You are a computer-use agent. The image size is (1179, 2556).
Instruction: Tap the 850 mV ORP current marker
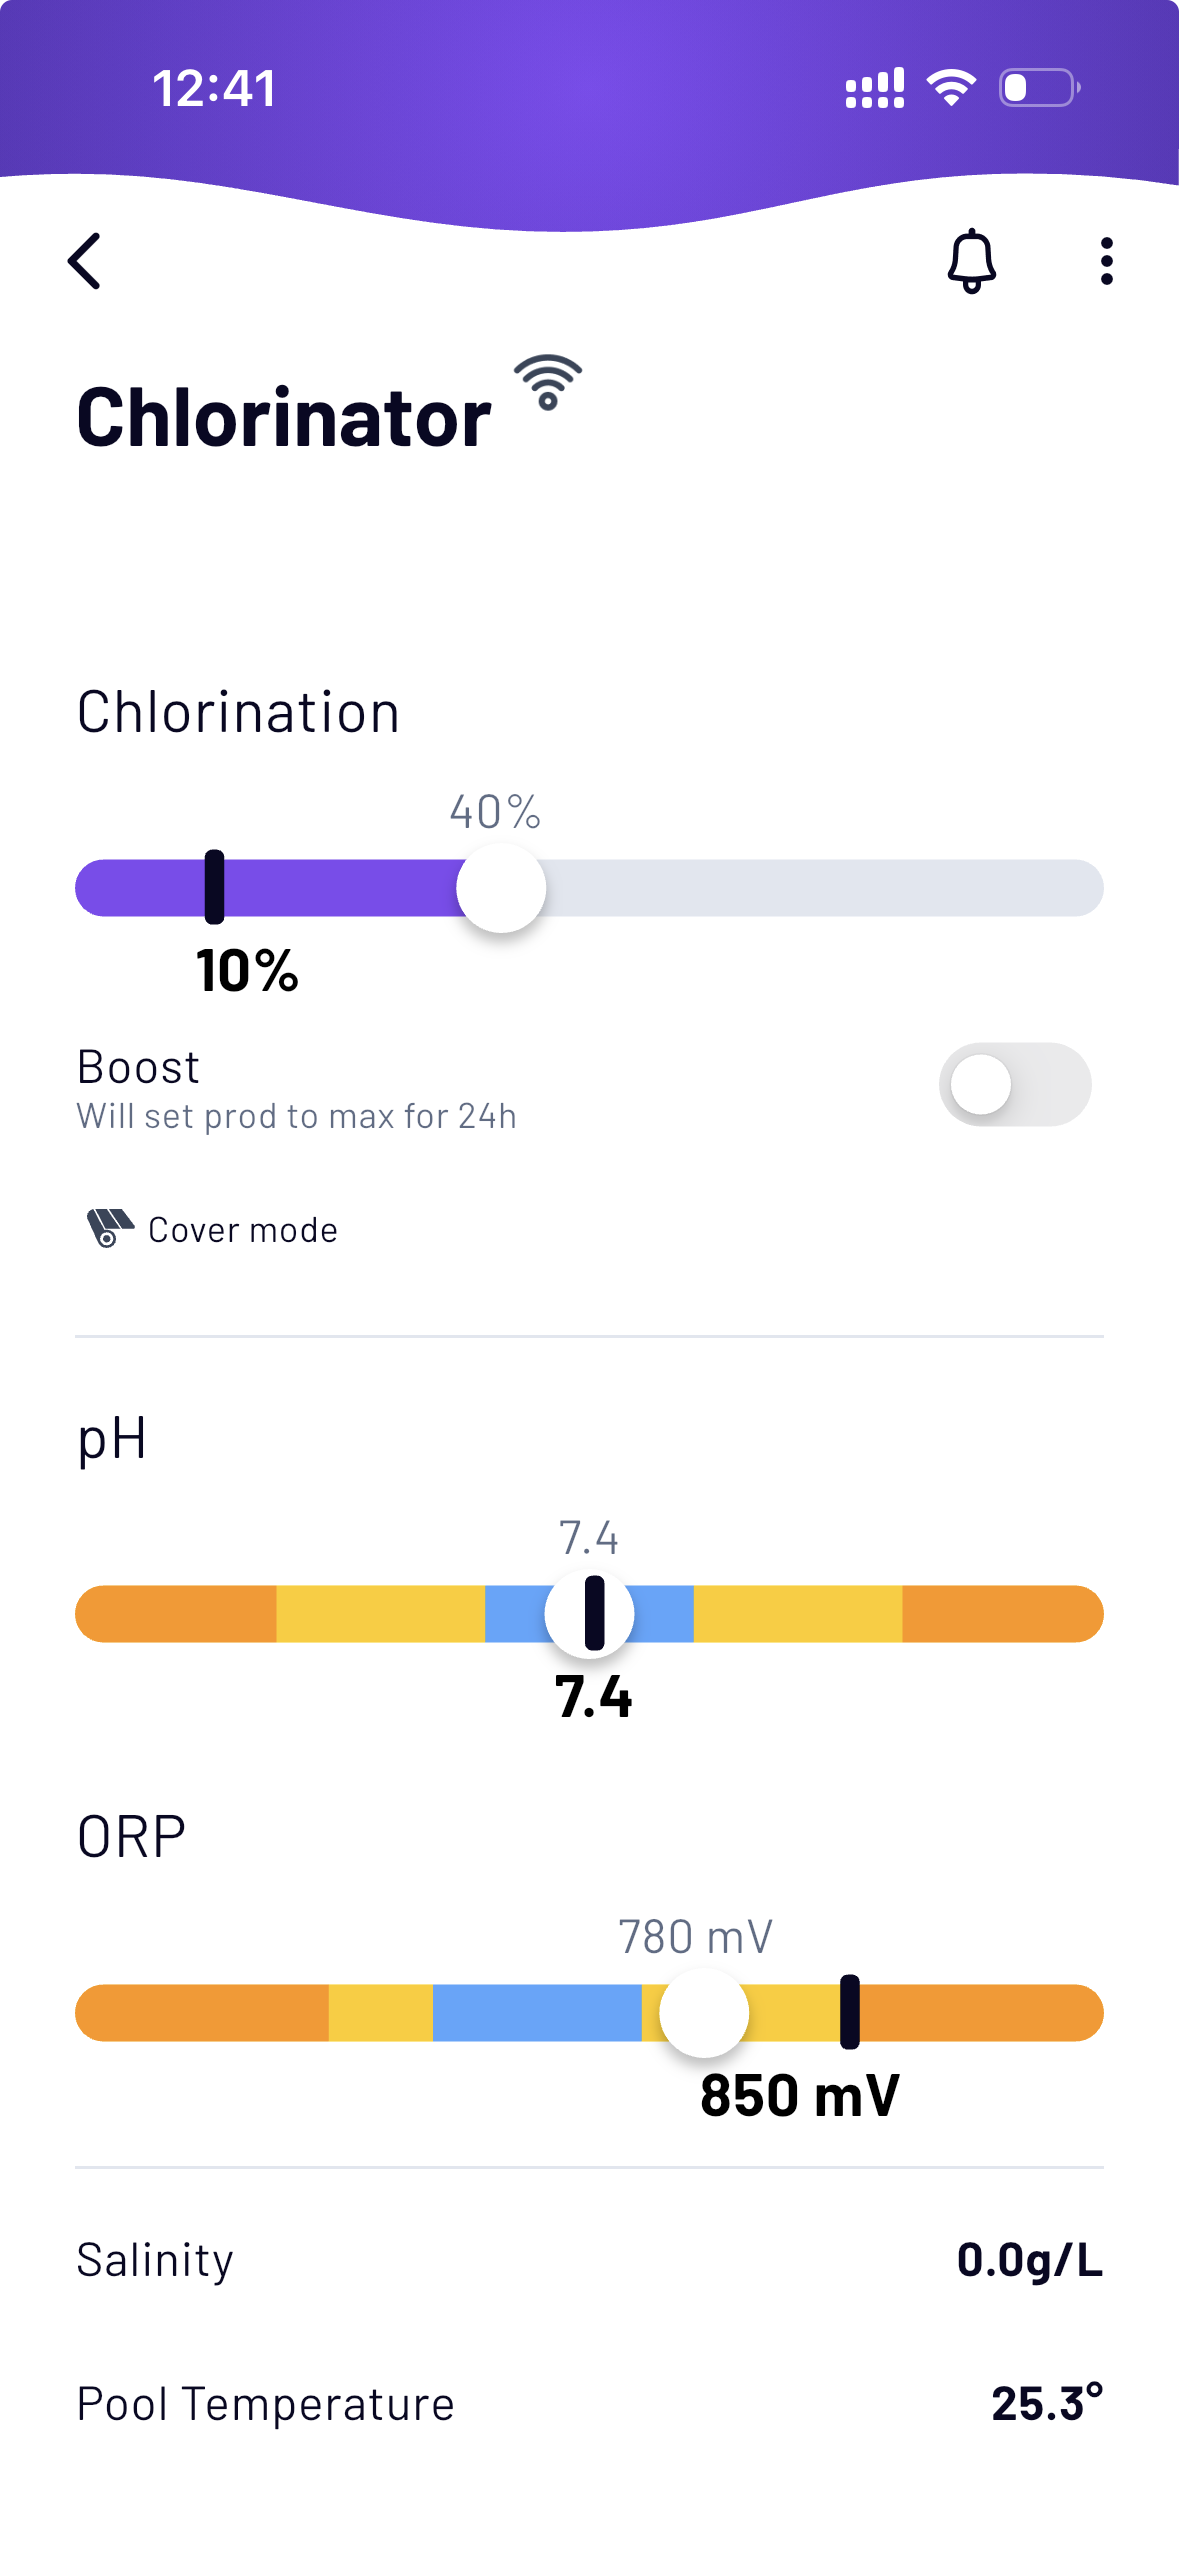[x=850, y=2012]
